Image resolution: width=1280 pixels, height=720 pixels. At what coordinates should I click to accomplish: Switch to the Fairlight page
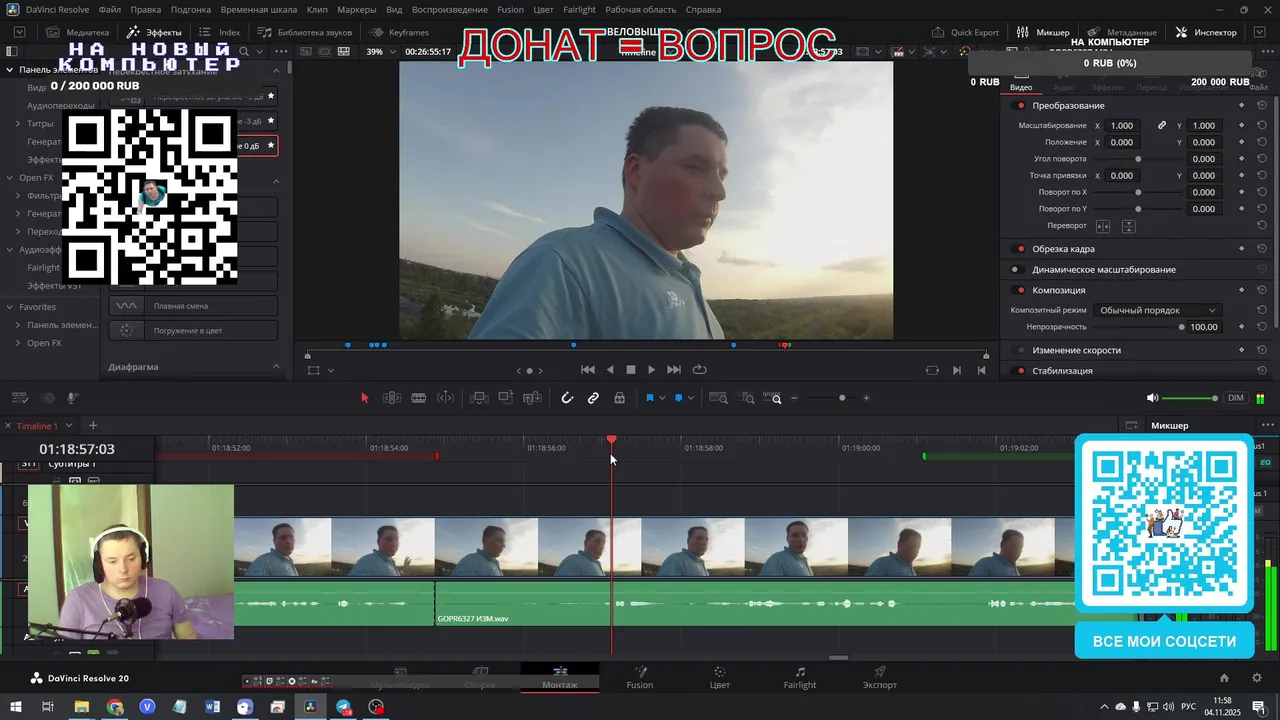point(800,677)
